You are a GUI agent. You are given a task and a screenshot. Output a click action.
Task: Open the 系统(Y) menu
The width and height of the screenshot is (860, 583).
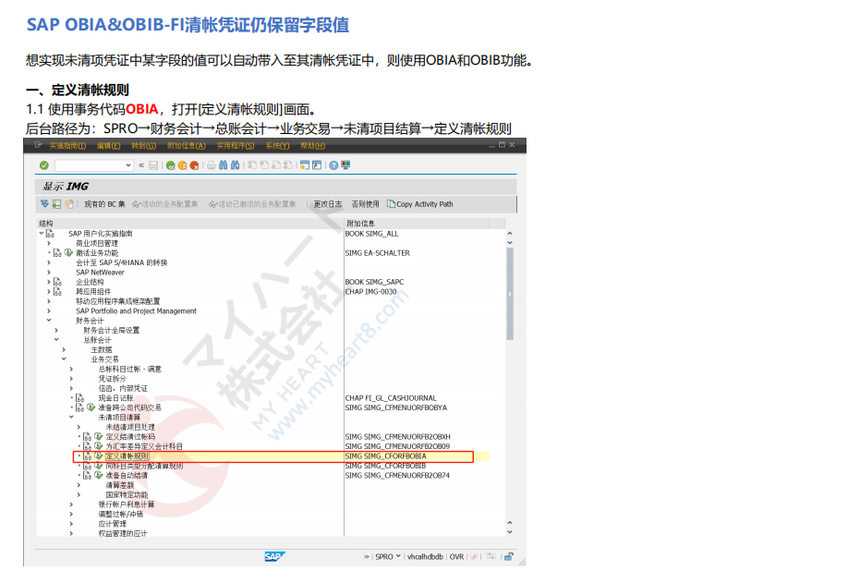(278, 145)
